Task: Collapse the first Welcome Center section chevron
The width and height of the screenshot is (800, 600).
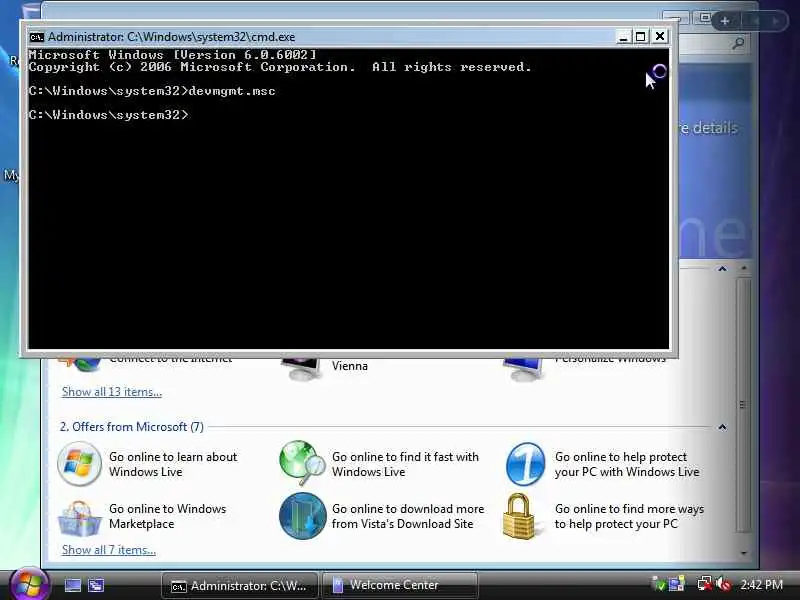Action: (722, 268)
